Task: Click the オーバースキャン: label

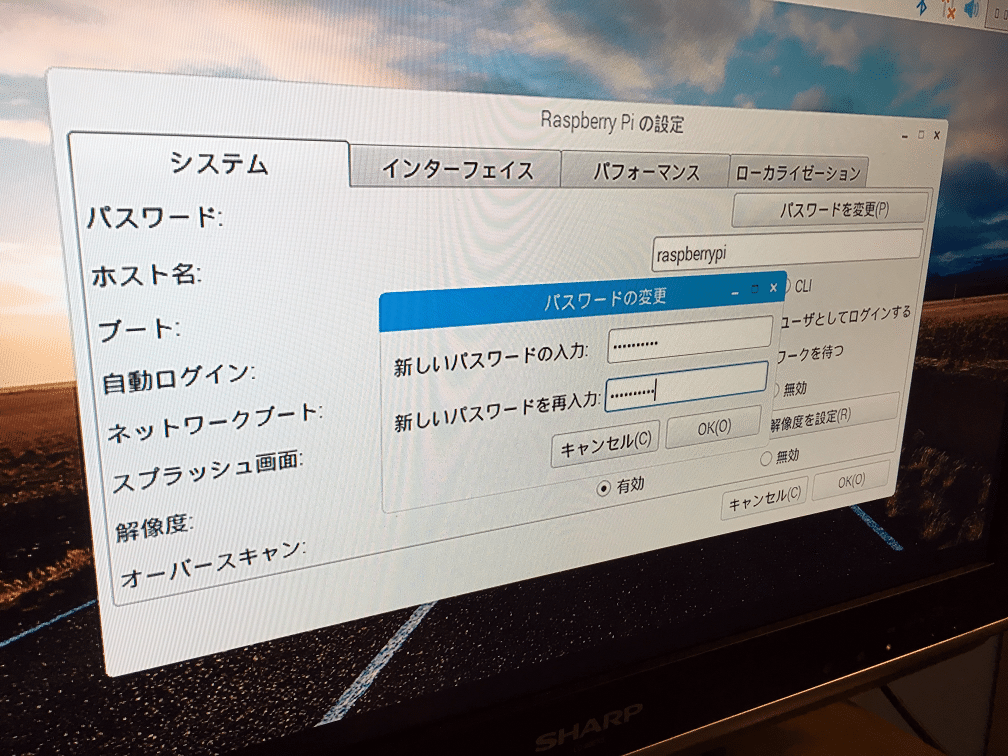Action: tap(213, 564)
